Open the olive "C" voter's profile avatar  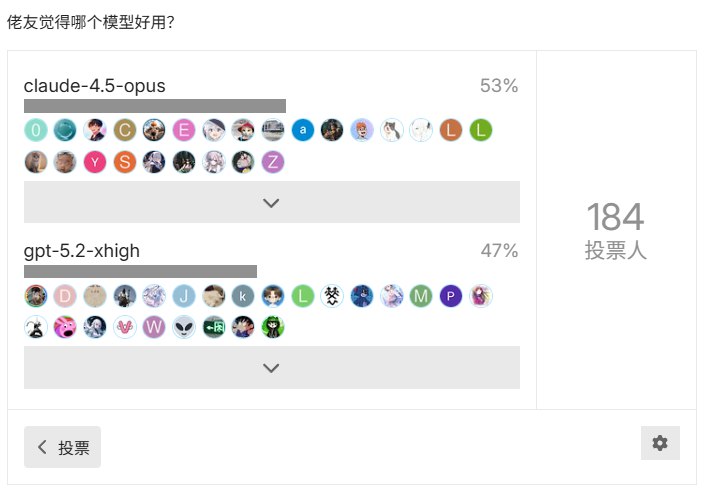pos(125,129)
